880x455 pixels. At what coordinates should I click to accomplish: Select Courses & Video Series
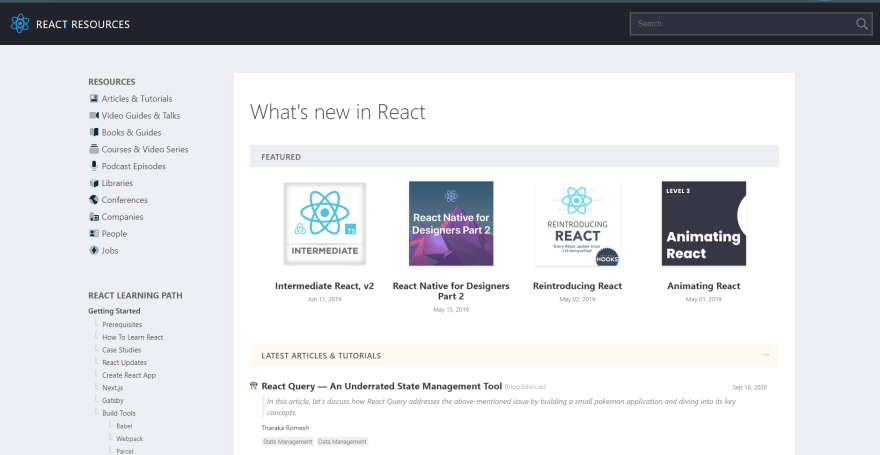tap(145, 149)
